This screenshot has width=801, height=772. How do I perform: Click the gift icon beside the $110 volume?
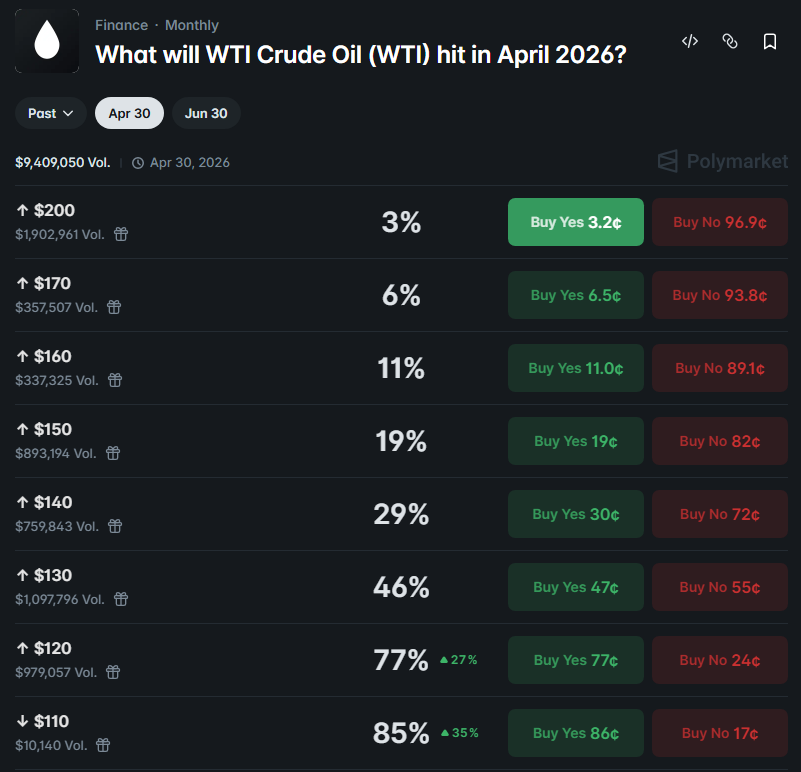104,745
